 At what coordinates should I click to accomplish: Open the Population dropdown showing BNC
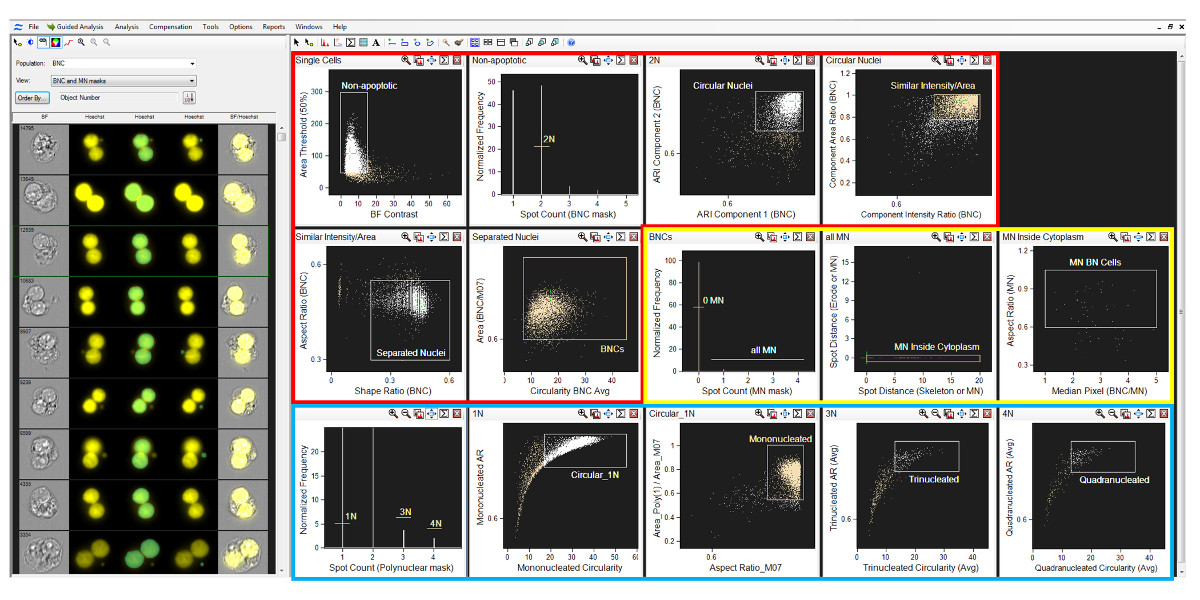122,63
